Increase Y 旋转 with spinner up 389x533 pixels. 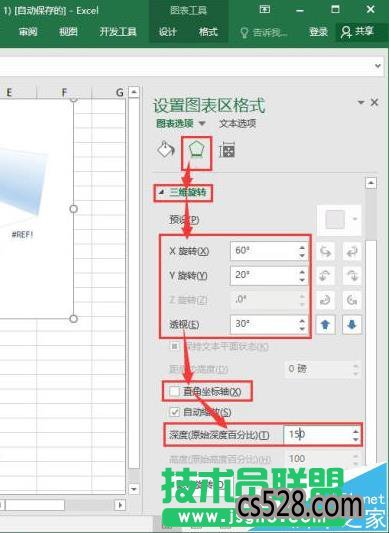point(302,271)
